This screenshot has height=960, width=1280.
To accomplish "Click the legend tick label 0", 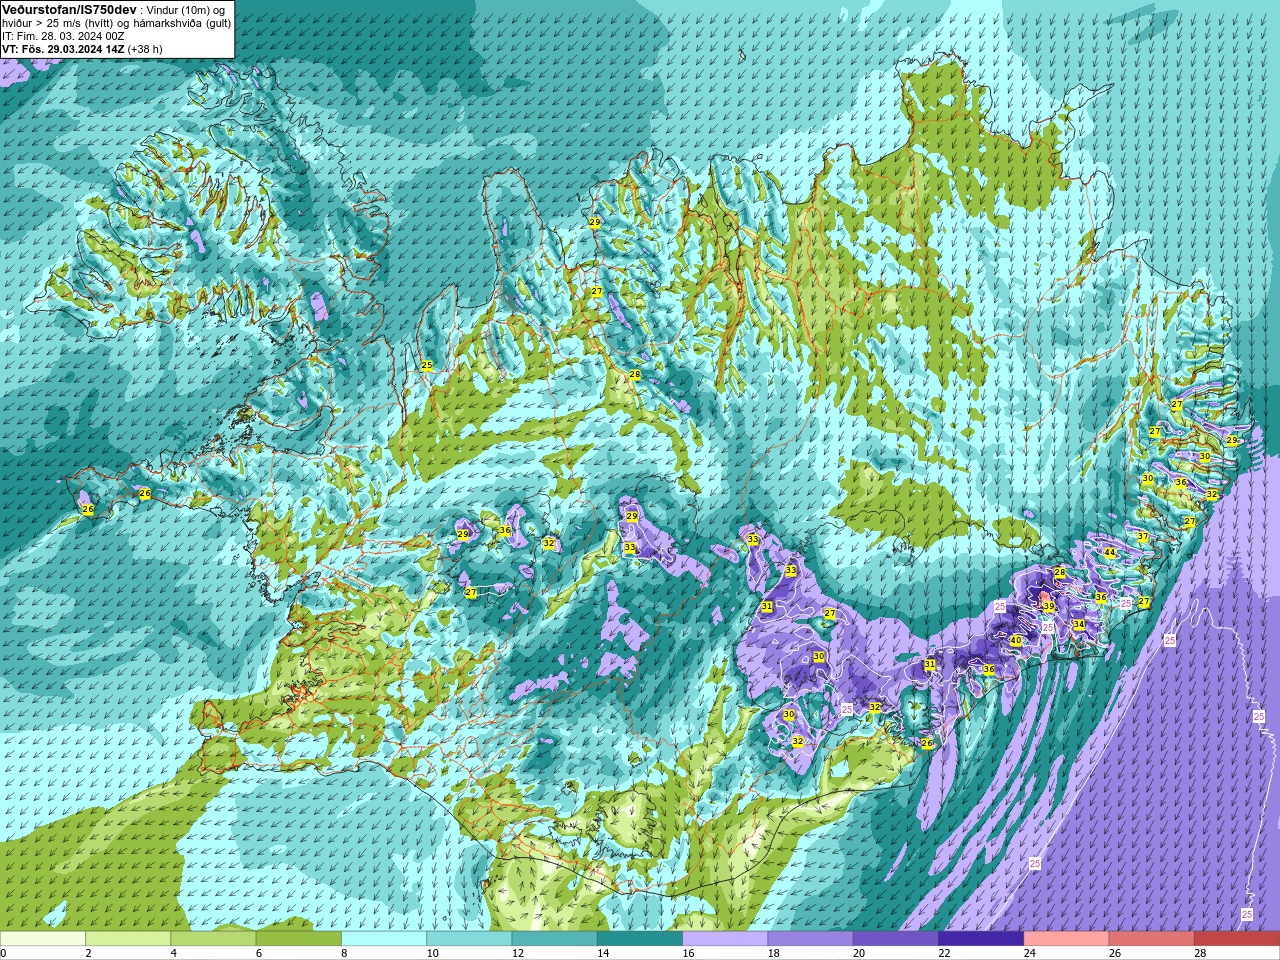I will coord(4,953).
